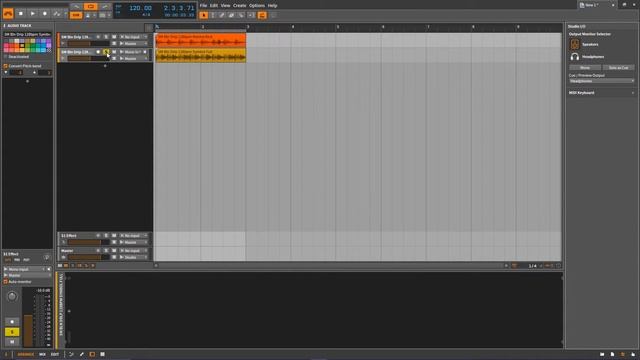The width and height of the screenshot is (640, 360).
Task: Click the Solo as Cue button
Action: [618, 68]
